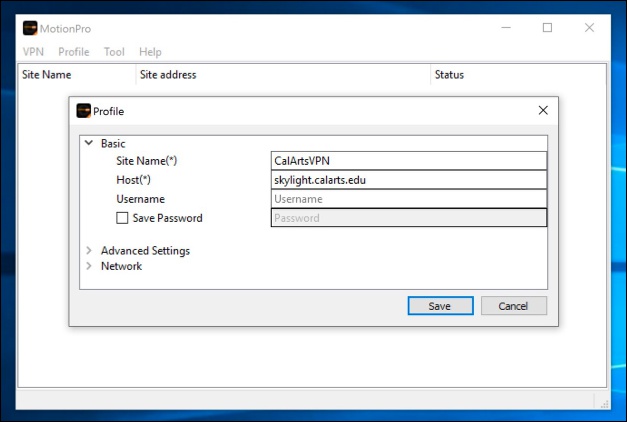Click the Username label
The width and height of the screenshot is (627, 422).
[x=140, y=199]
